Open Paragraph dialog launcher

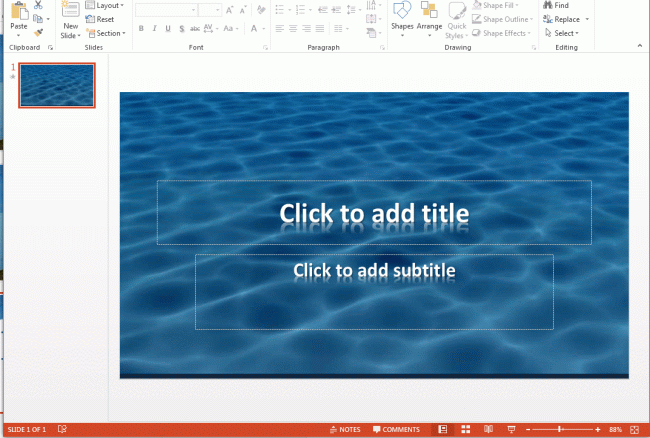click(x=382, y=48)
